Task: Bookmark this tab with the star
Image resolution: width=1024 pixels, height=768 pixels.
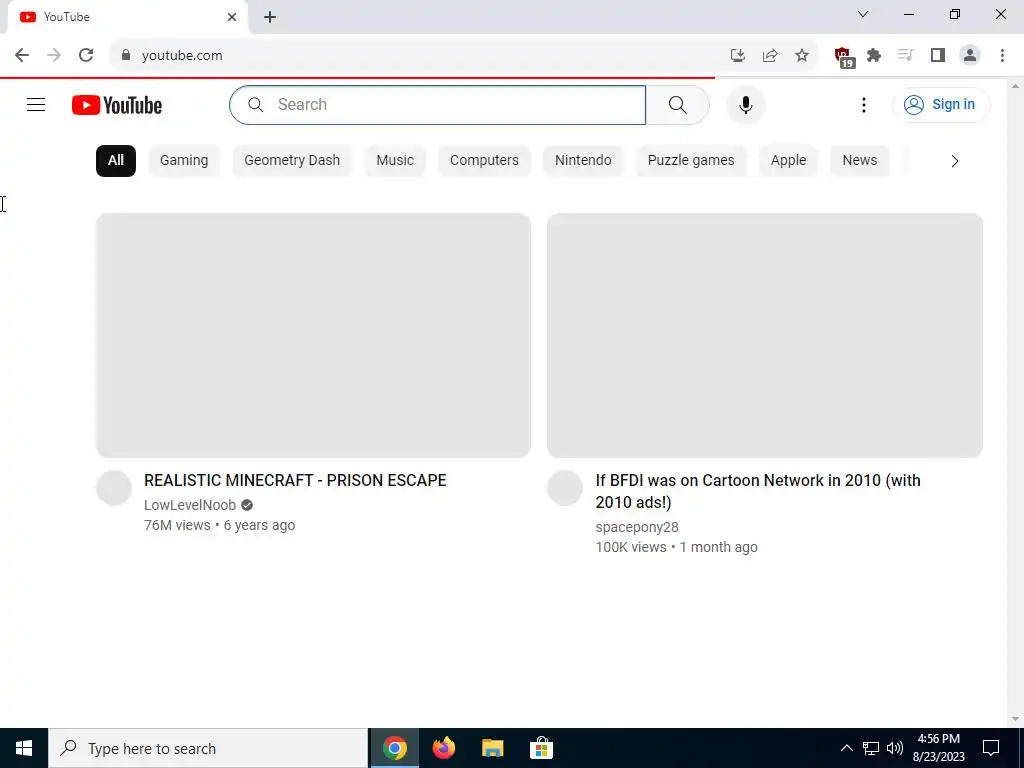Action: coord(802,56)
